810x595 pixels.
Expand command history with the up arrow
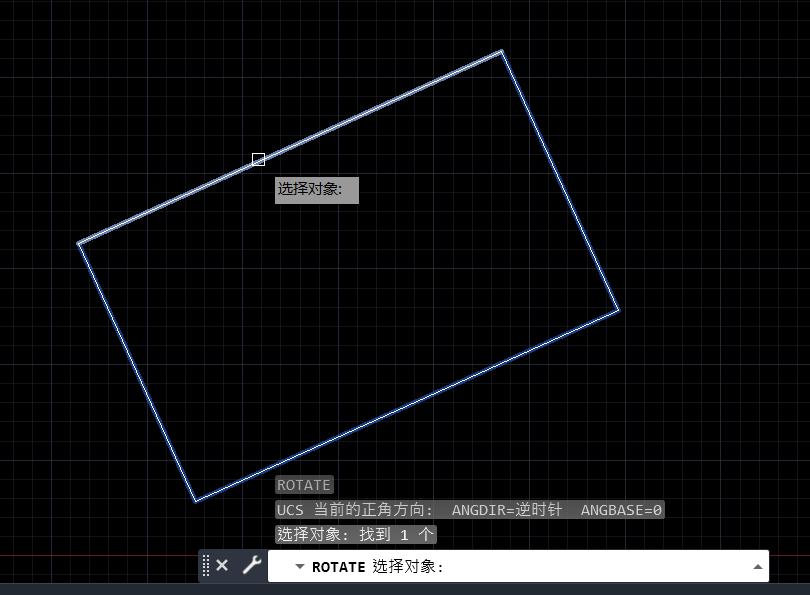755,566
